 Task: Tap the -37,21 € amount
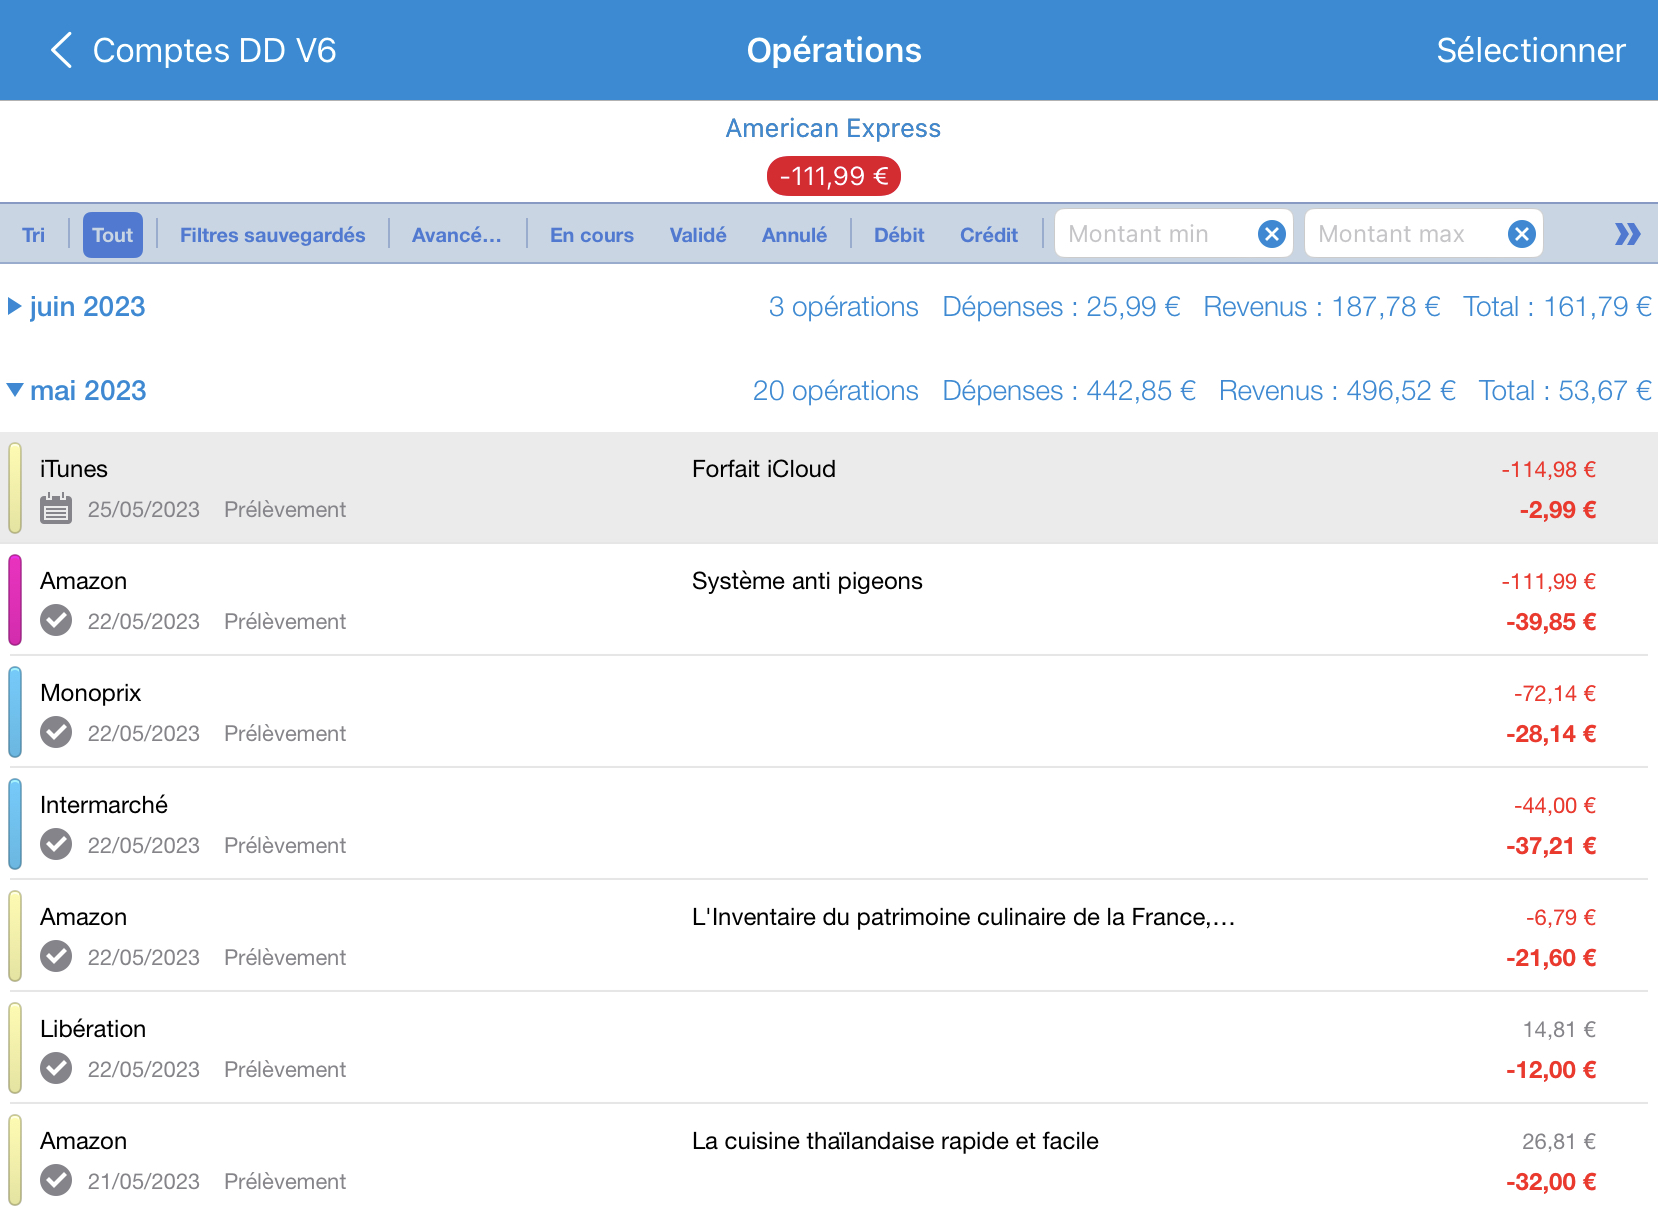click(x=1551, y=846)
